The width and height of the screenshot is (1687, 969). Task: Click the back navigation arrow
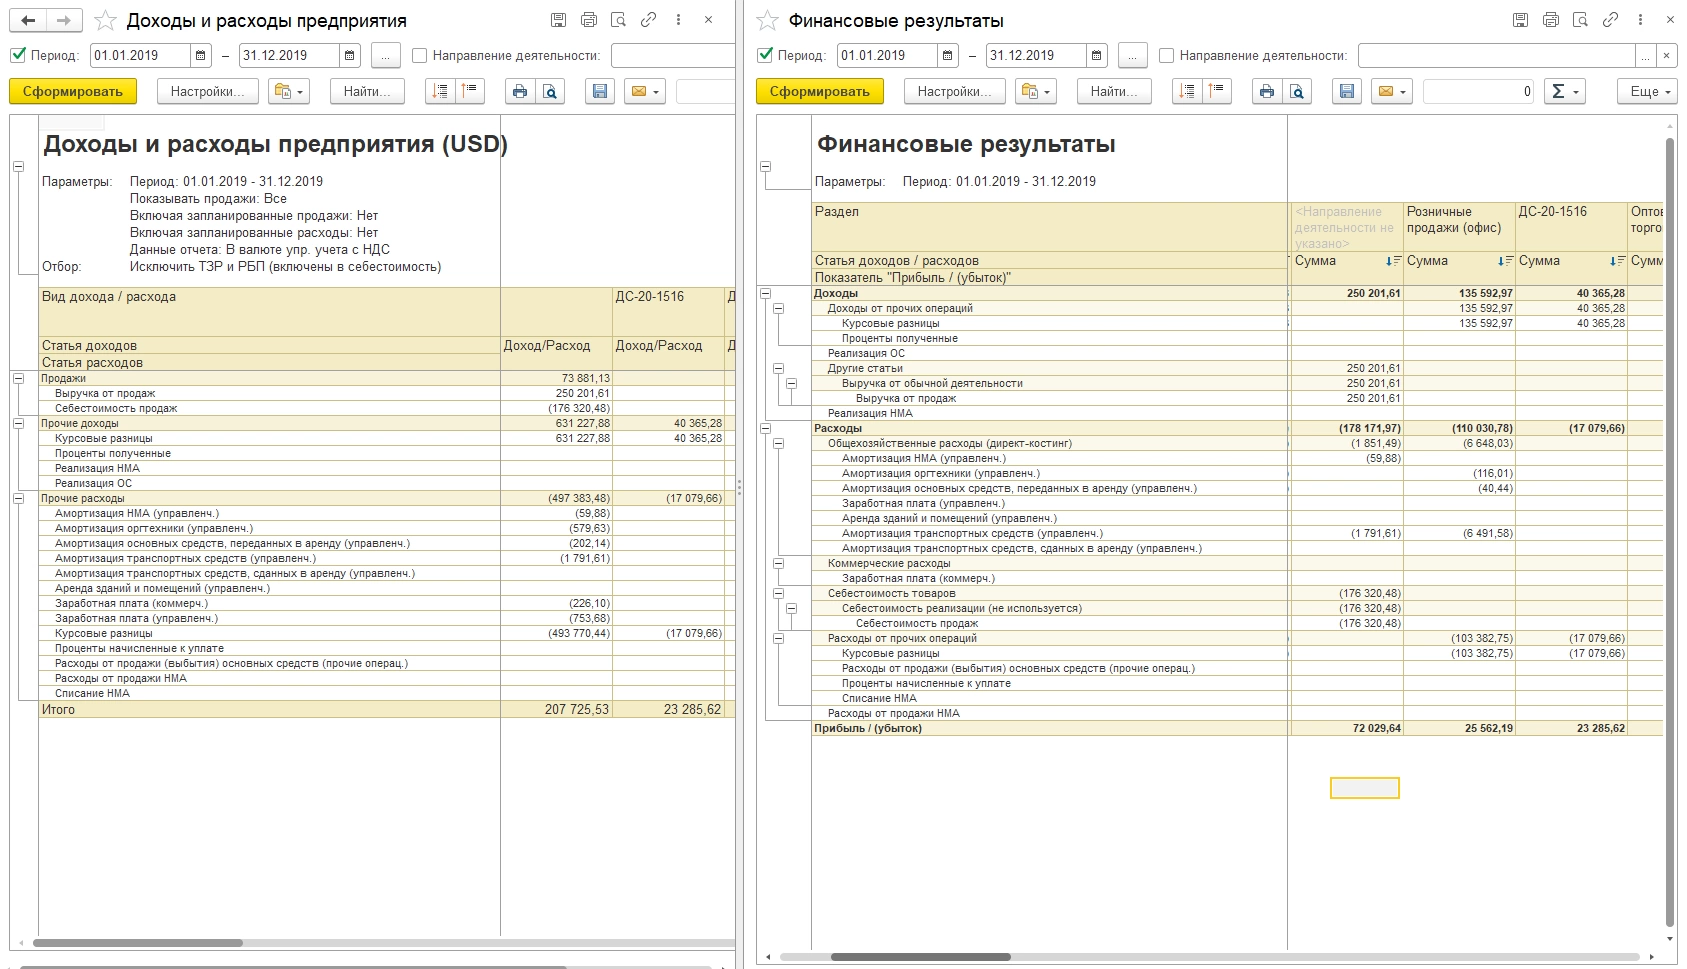[x=29, y=20]
